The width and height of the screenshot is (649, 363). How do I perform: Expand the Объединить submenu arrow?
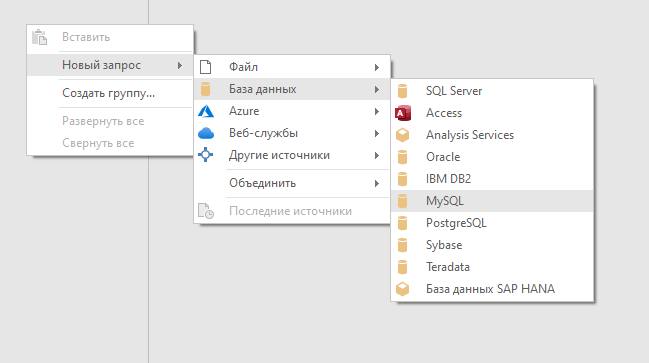[377, 183]
